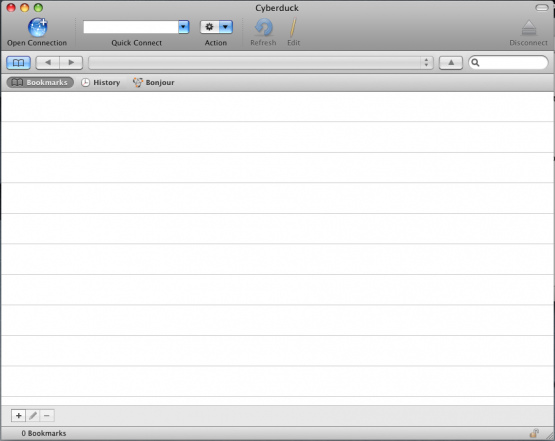Switch to the History tab
Viewport: 555px width, 441px height.
[x=101, y=82]
